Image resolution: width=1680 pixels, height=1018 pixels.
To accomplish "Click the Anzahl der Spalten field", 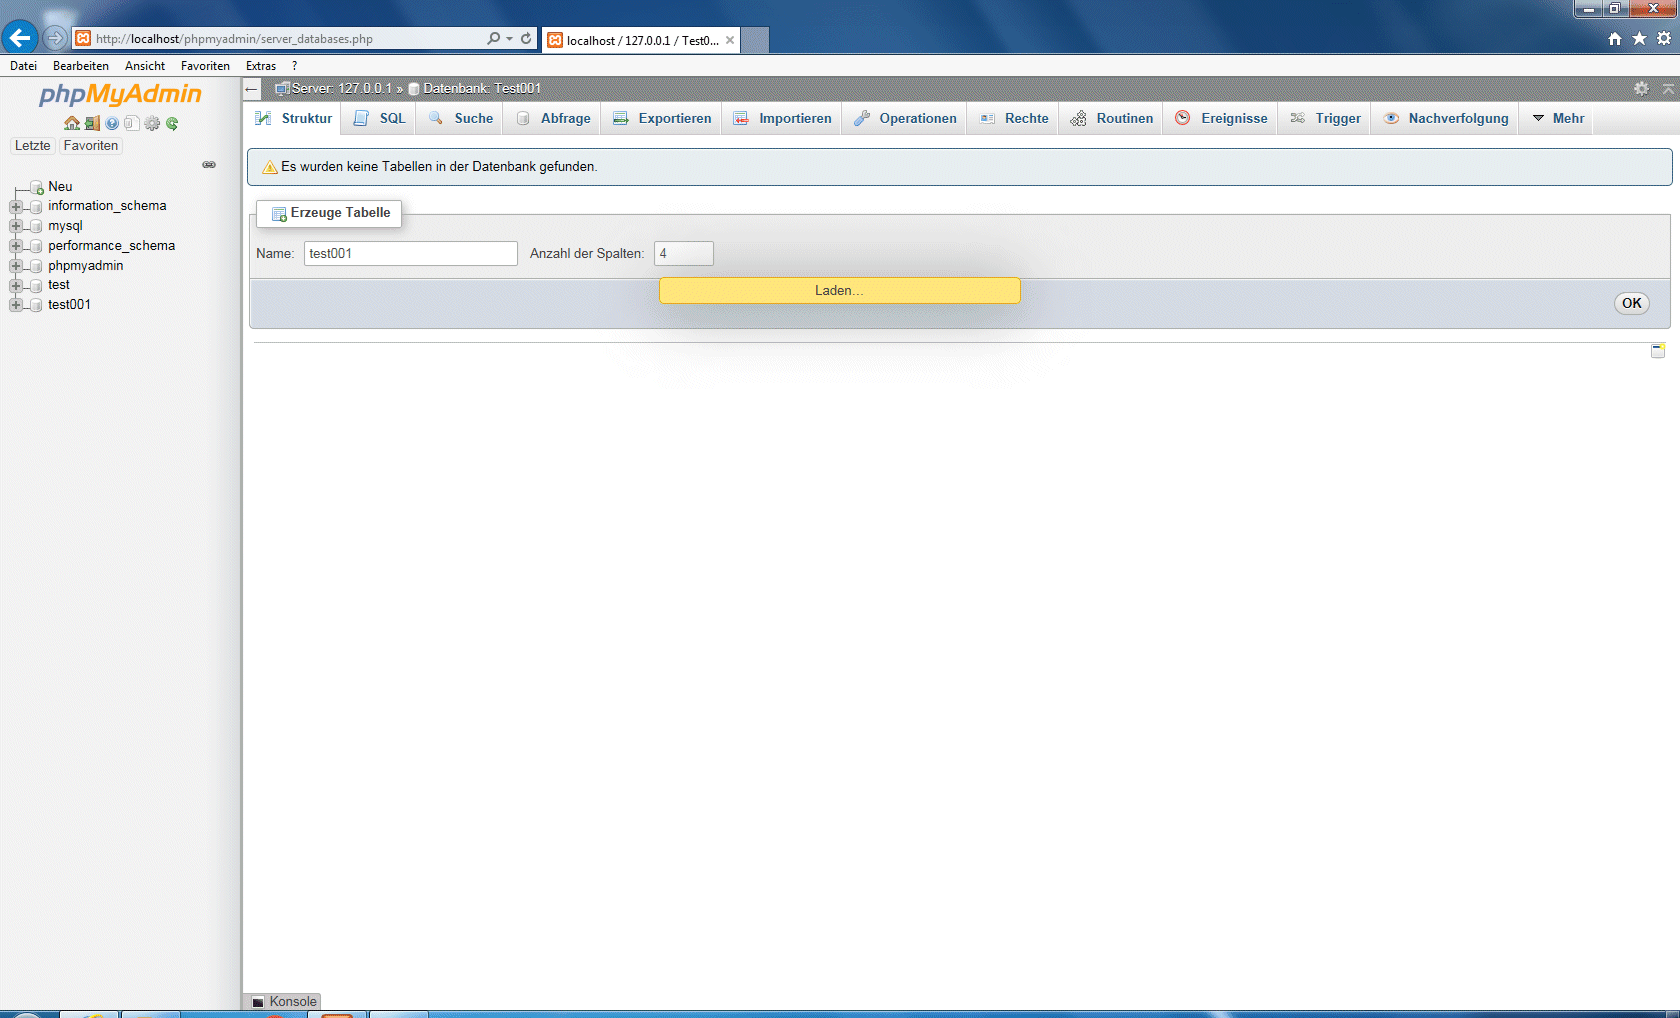I will pos(684,253).
